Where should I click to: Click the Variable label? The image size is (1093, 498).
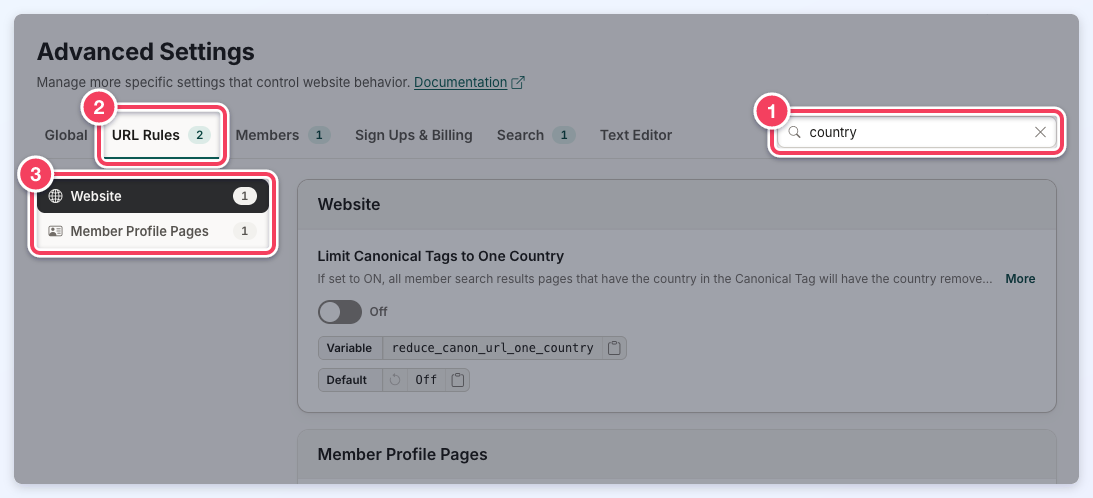pyautogui.click(x=350, y=348)
